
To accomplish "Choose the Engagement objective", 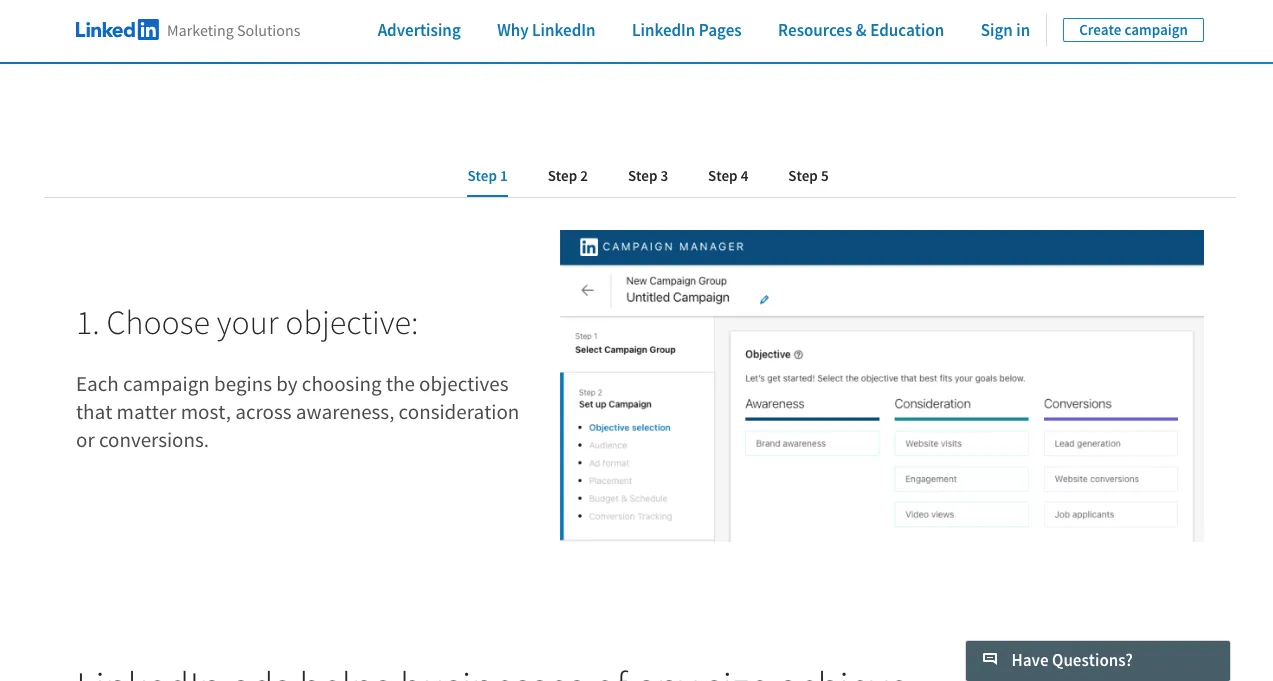I will point(961,479).
